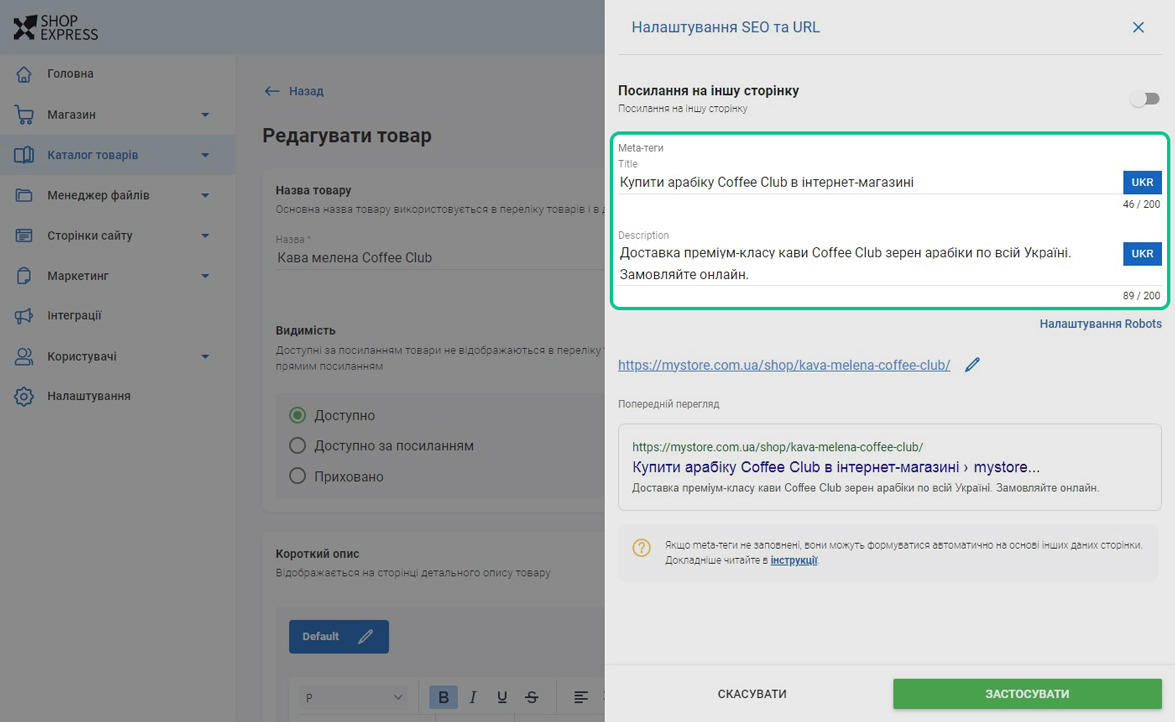Viewport: 1175px width, 722px height.
Task: Click the catalog book icon
Action: point(24,155)
